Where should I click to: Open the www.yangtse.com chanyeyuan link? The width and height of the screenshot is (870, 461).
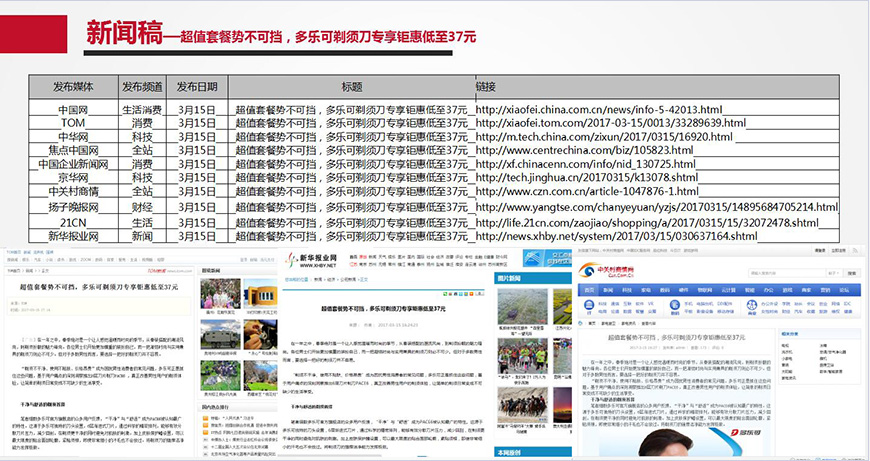pos(657,207)
